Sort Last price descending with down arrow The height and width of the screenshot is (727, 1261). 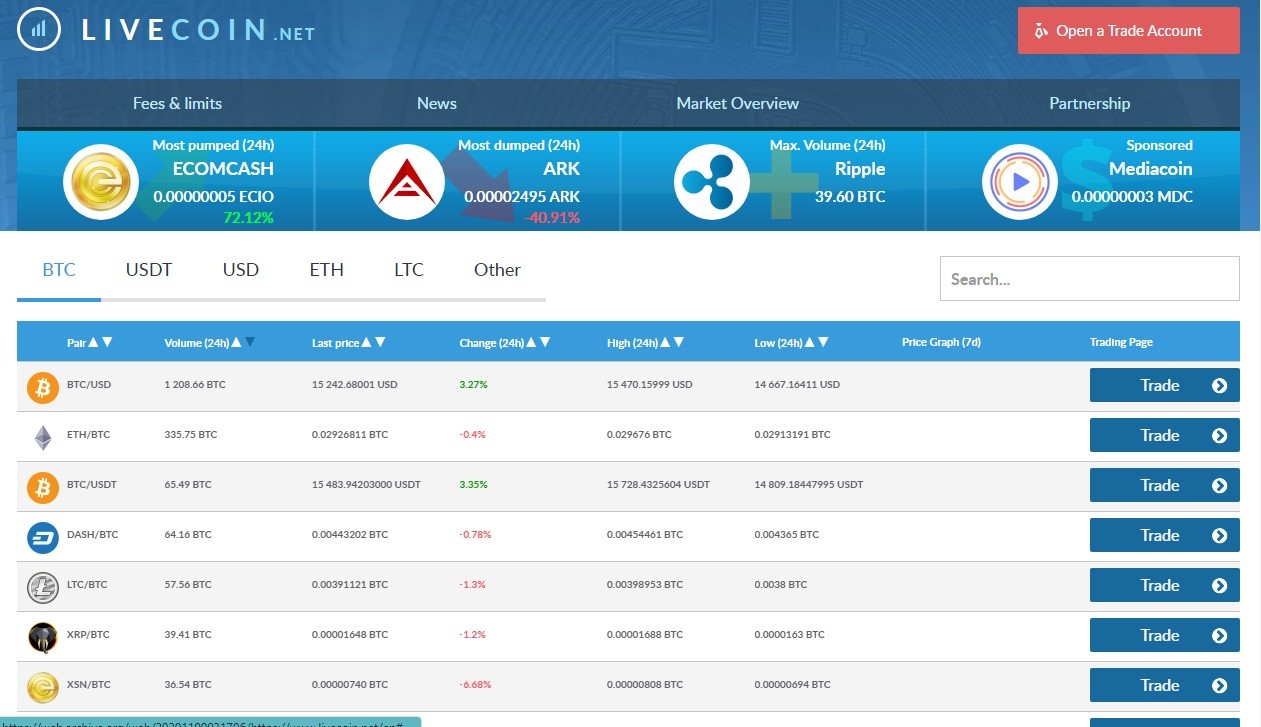pyautogui.click(x=380, y=342)
